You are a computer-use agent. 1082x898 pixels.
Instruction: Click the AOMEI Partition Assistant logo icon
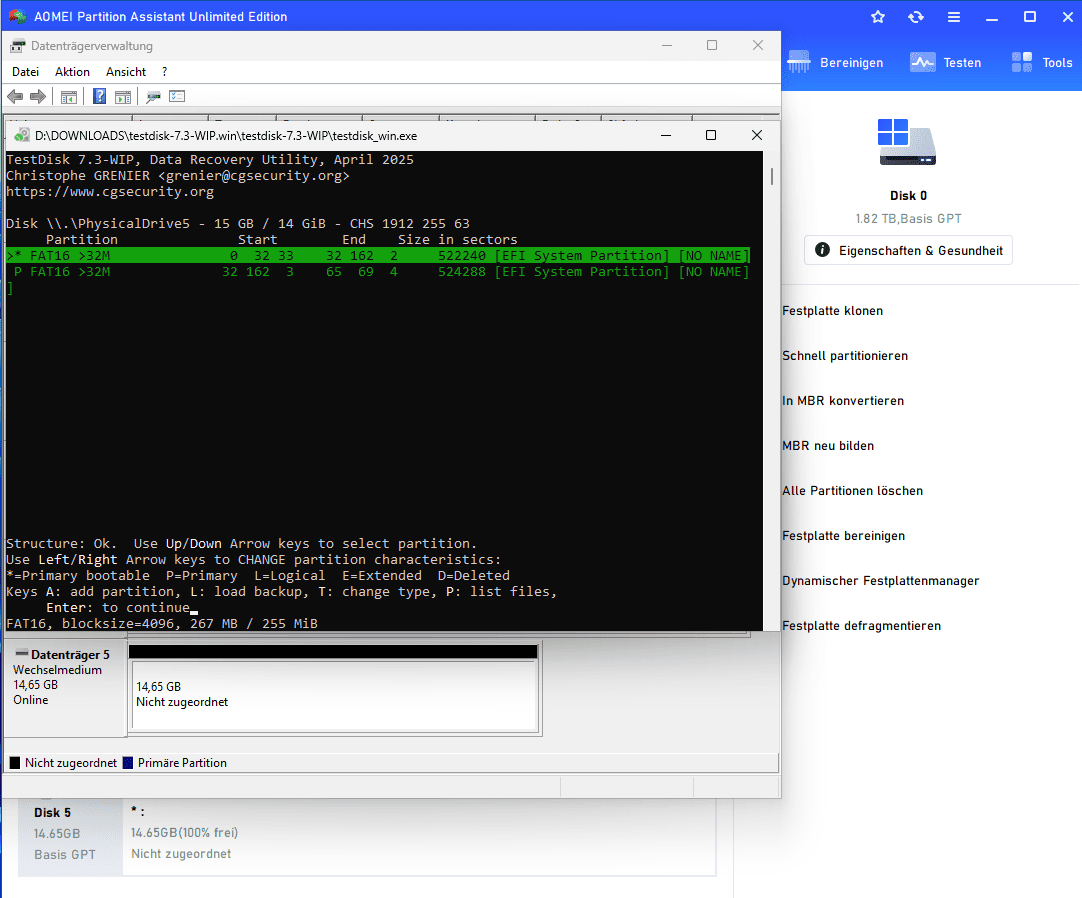[x=17, y=17]
